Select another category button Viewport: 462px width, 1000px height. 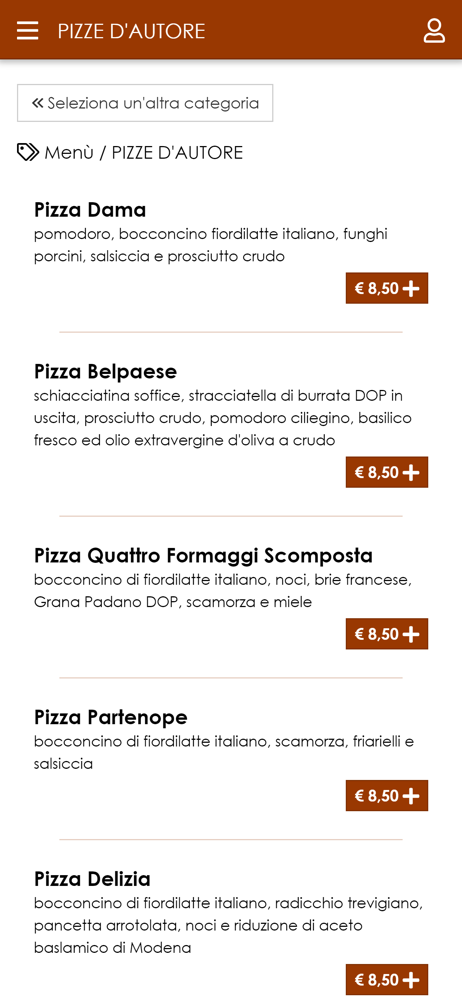tap(145, 103)
